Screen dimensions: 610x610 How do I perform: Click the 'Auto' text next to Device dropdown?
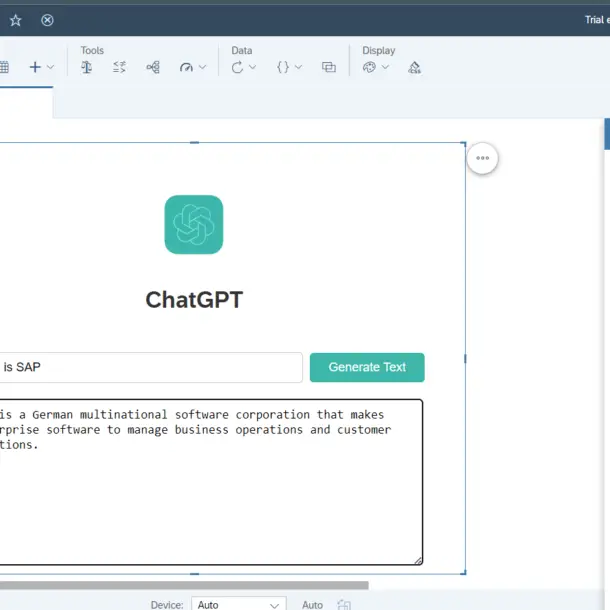click(x=312, y=605)
